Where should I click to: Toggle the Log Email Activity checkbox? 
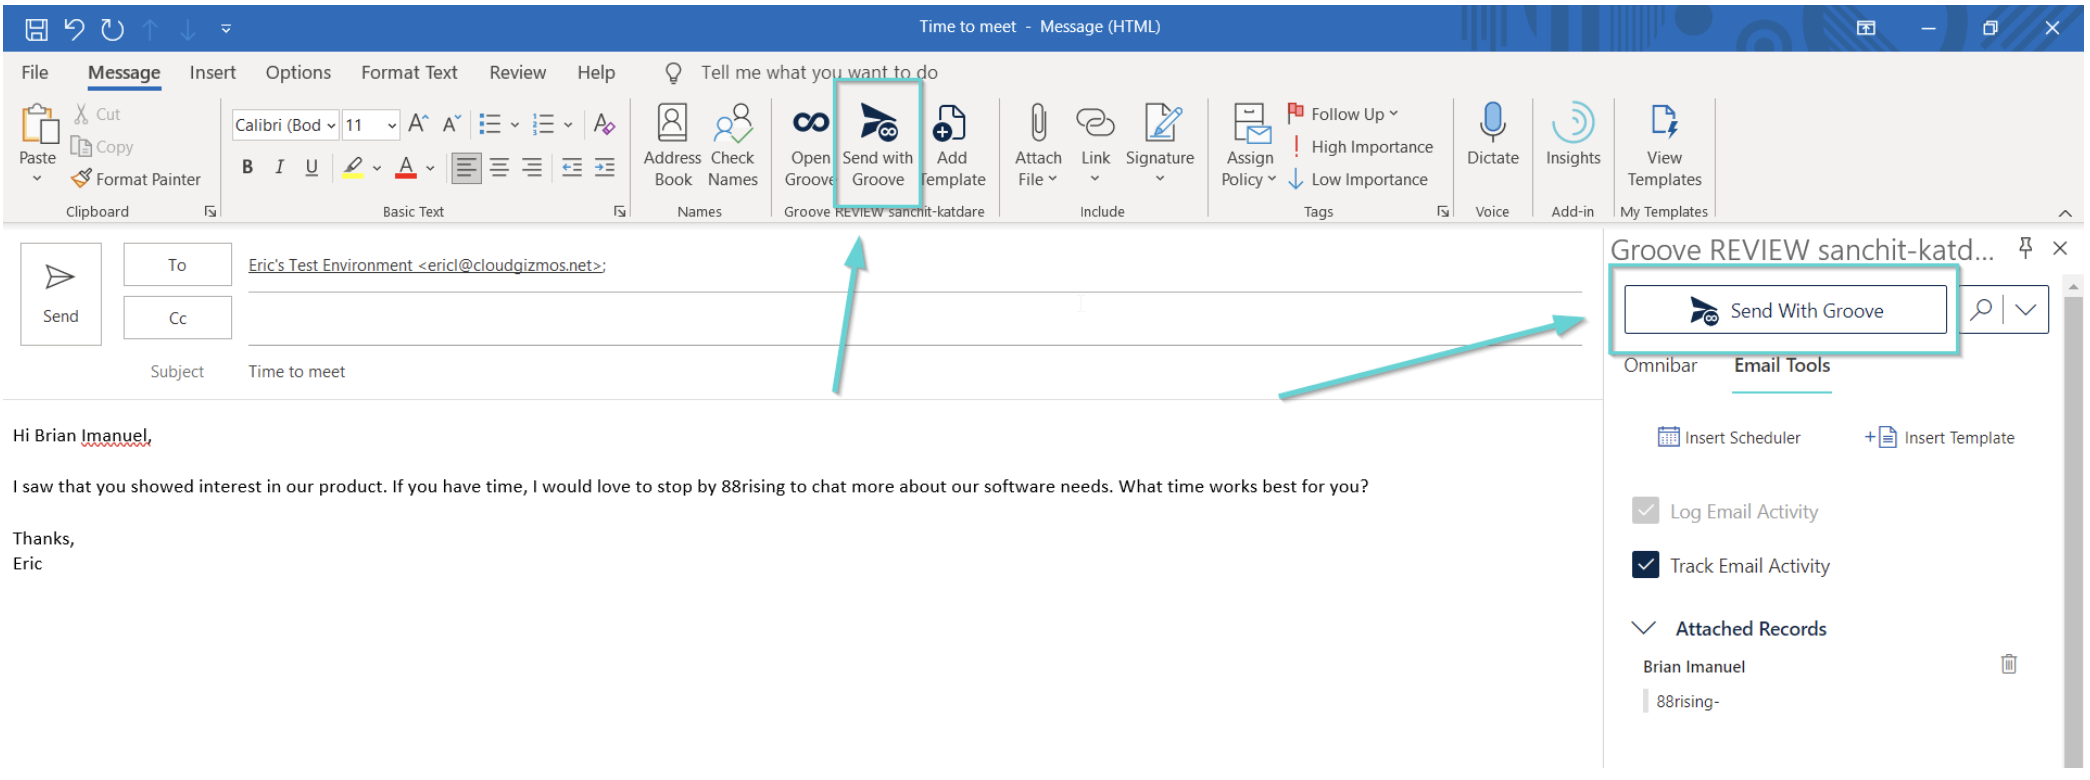pos(1645,511)
